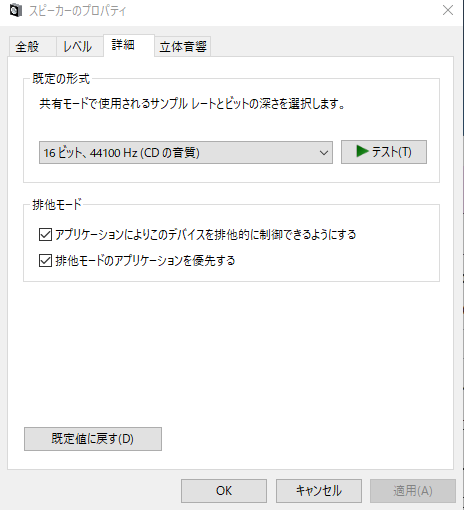This screenshot has width=464, height=510.
Task: Click the speaker icon in title bar
Action: [x=15, y=11]
